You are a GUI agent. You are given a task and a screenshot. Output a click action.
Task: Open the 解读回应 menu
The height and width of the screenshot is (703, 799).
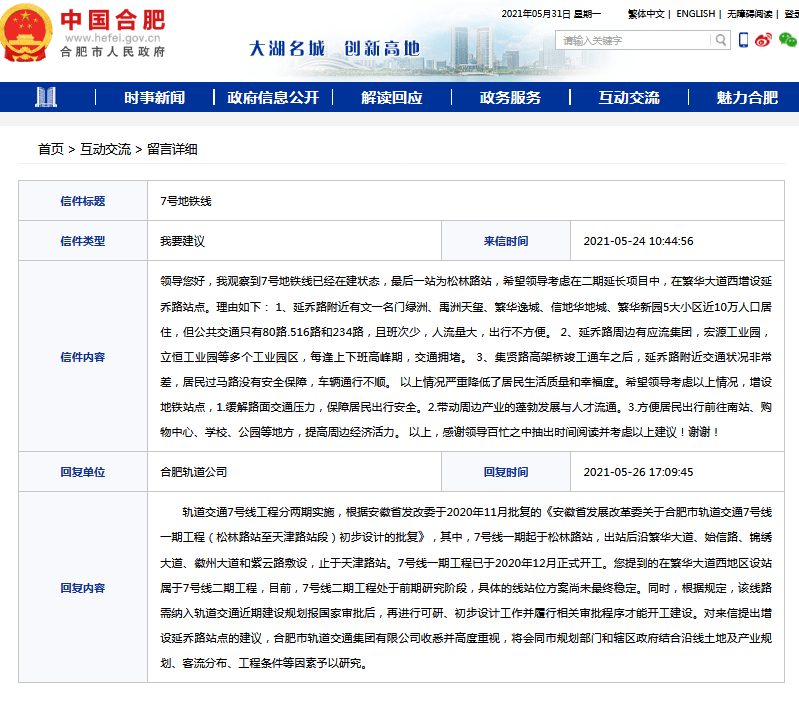[392, 97]
